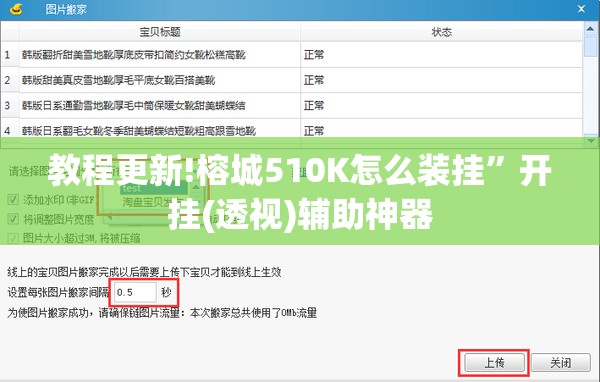Click the scrollbar up arrow of the table

coord(590,29)
